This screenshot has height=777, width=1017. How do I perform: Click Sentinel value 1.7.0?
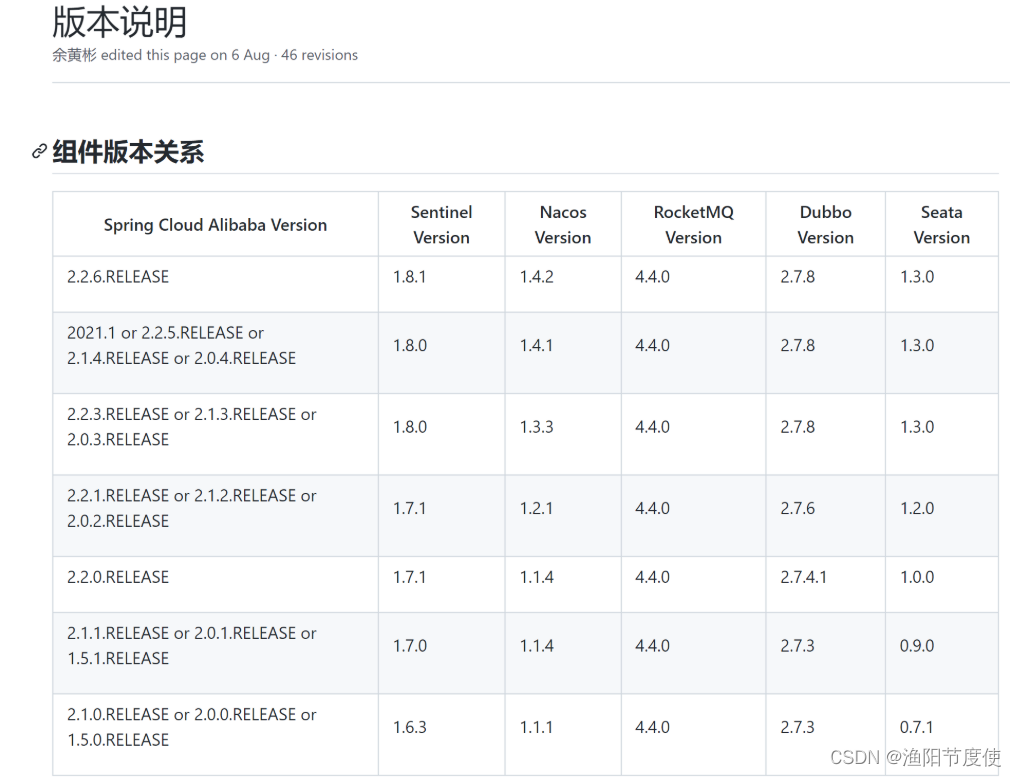pos(410,646)
